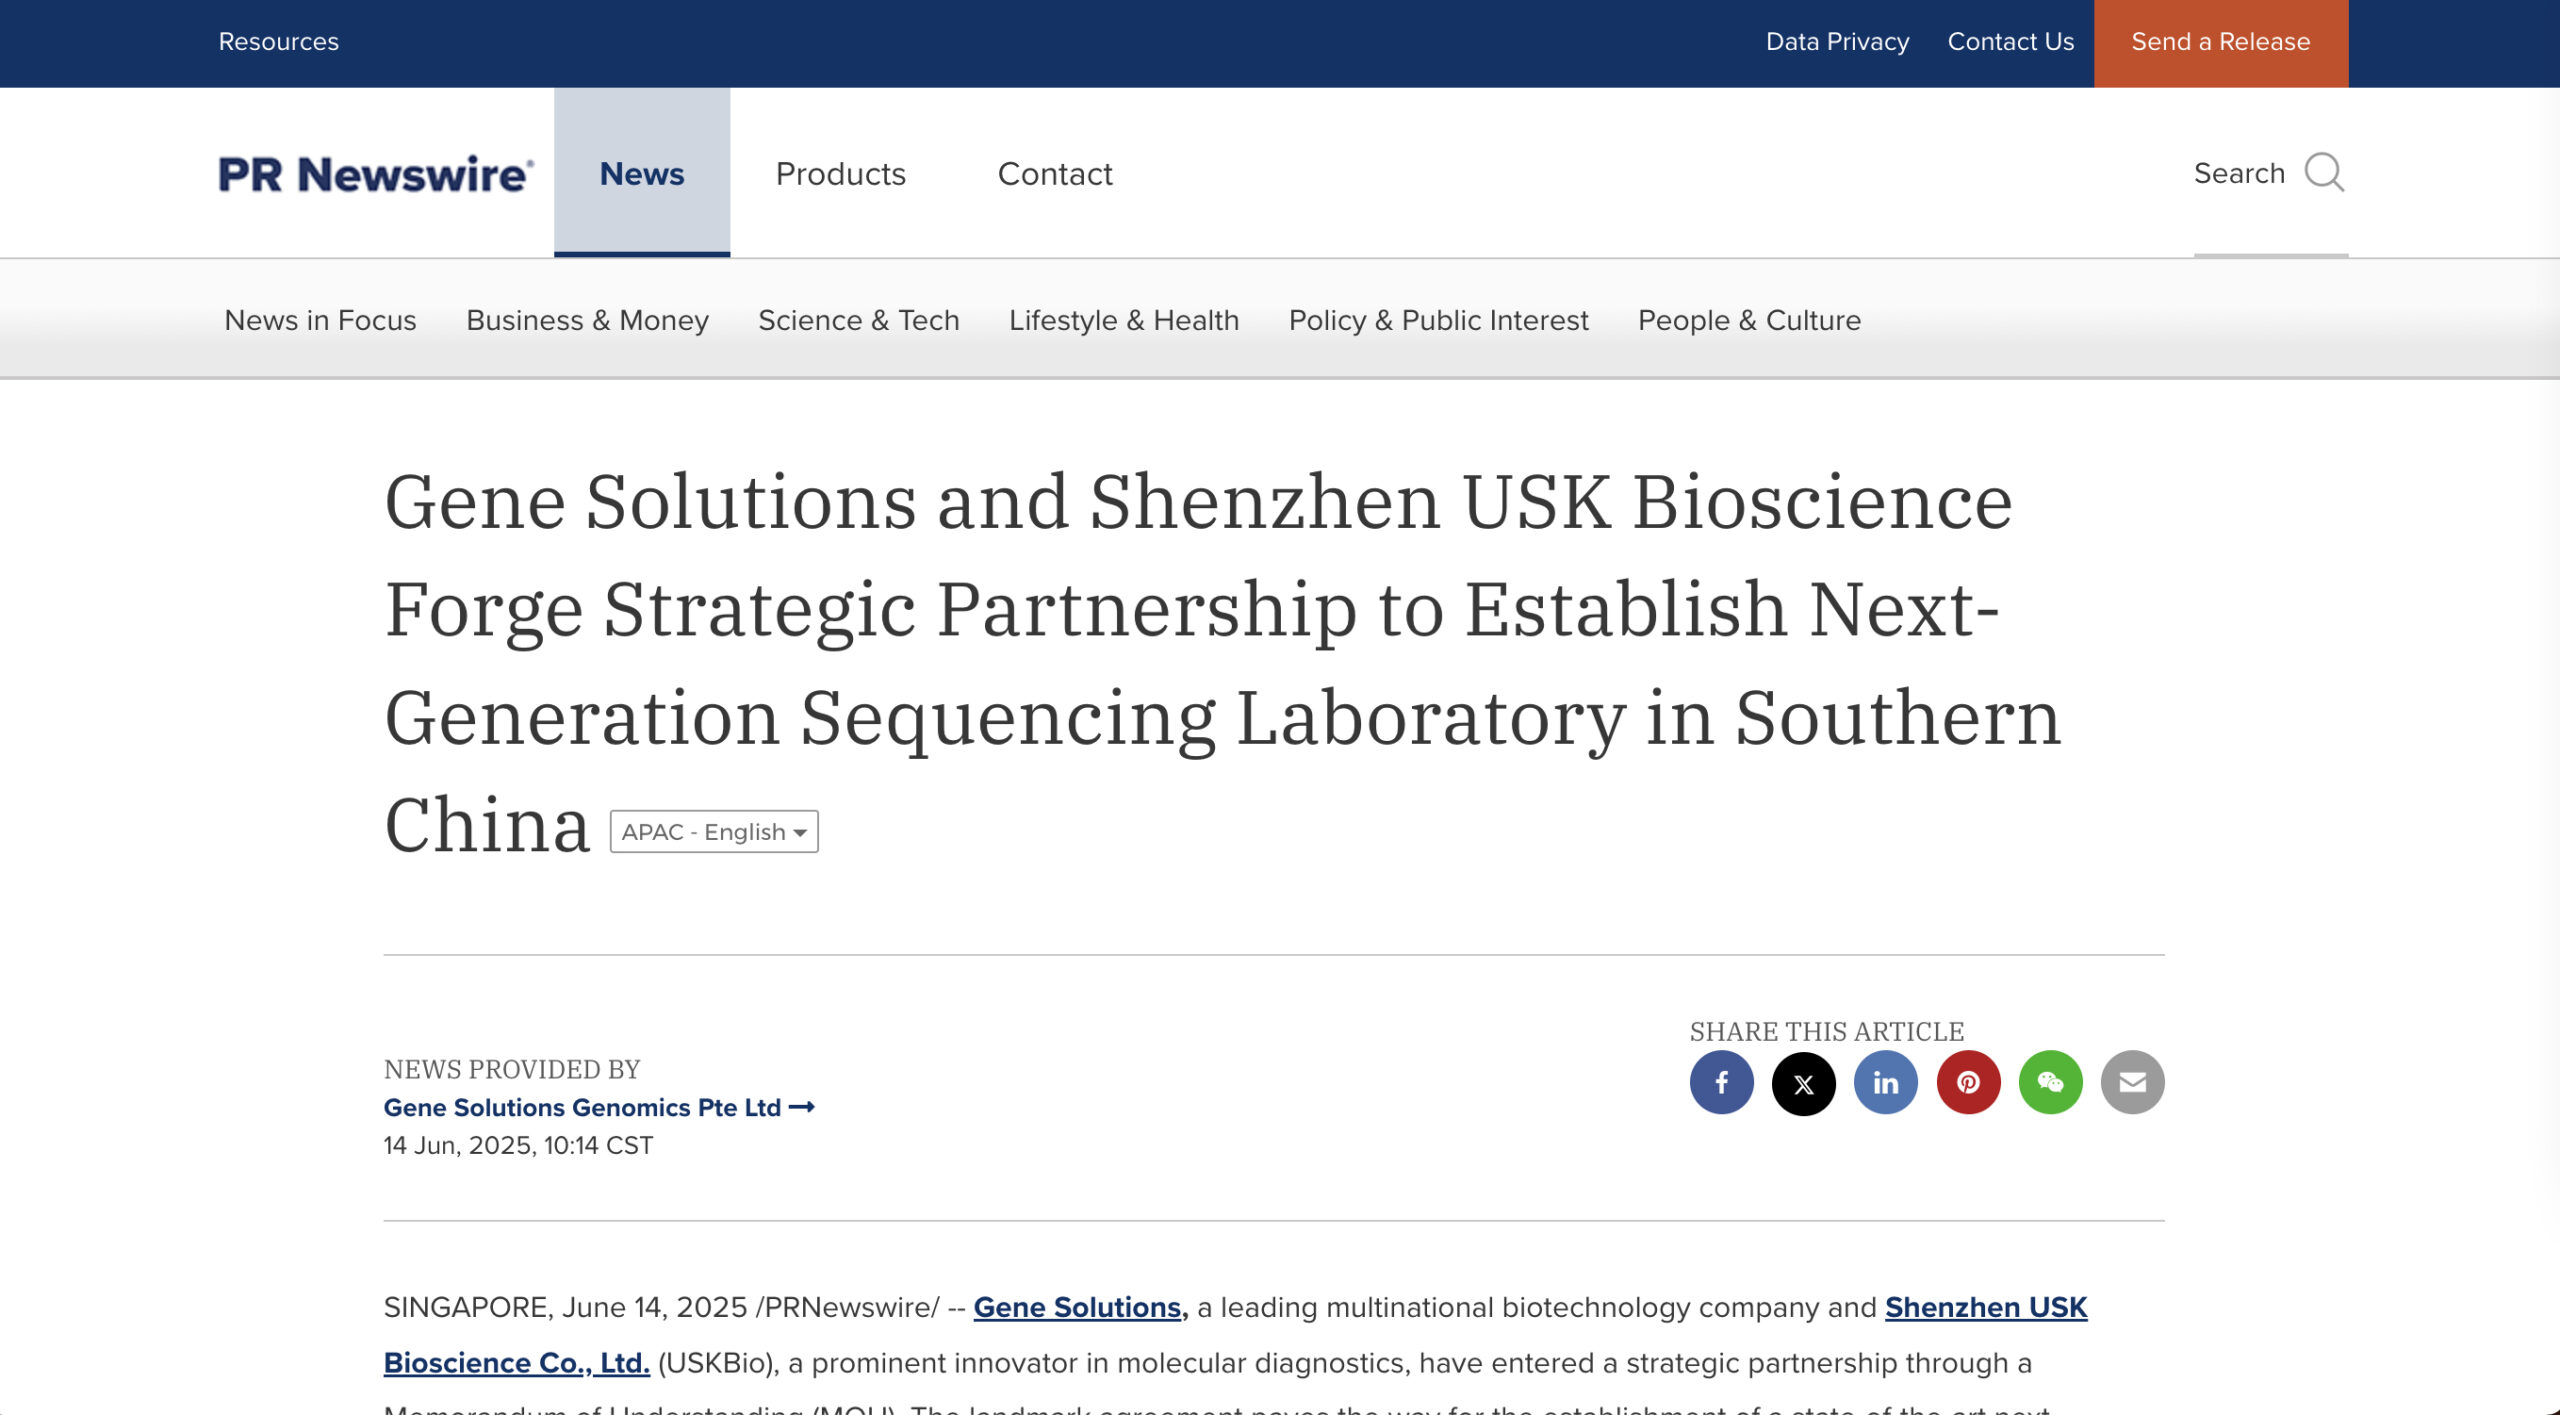This screenshot has width=2560, height=1415.
Task: Click the Send a Release button
Action: point(2220,42)
